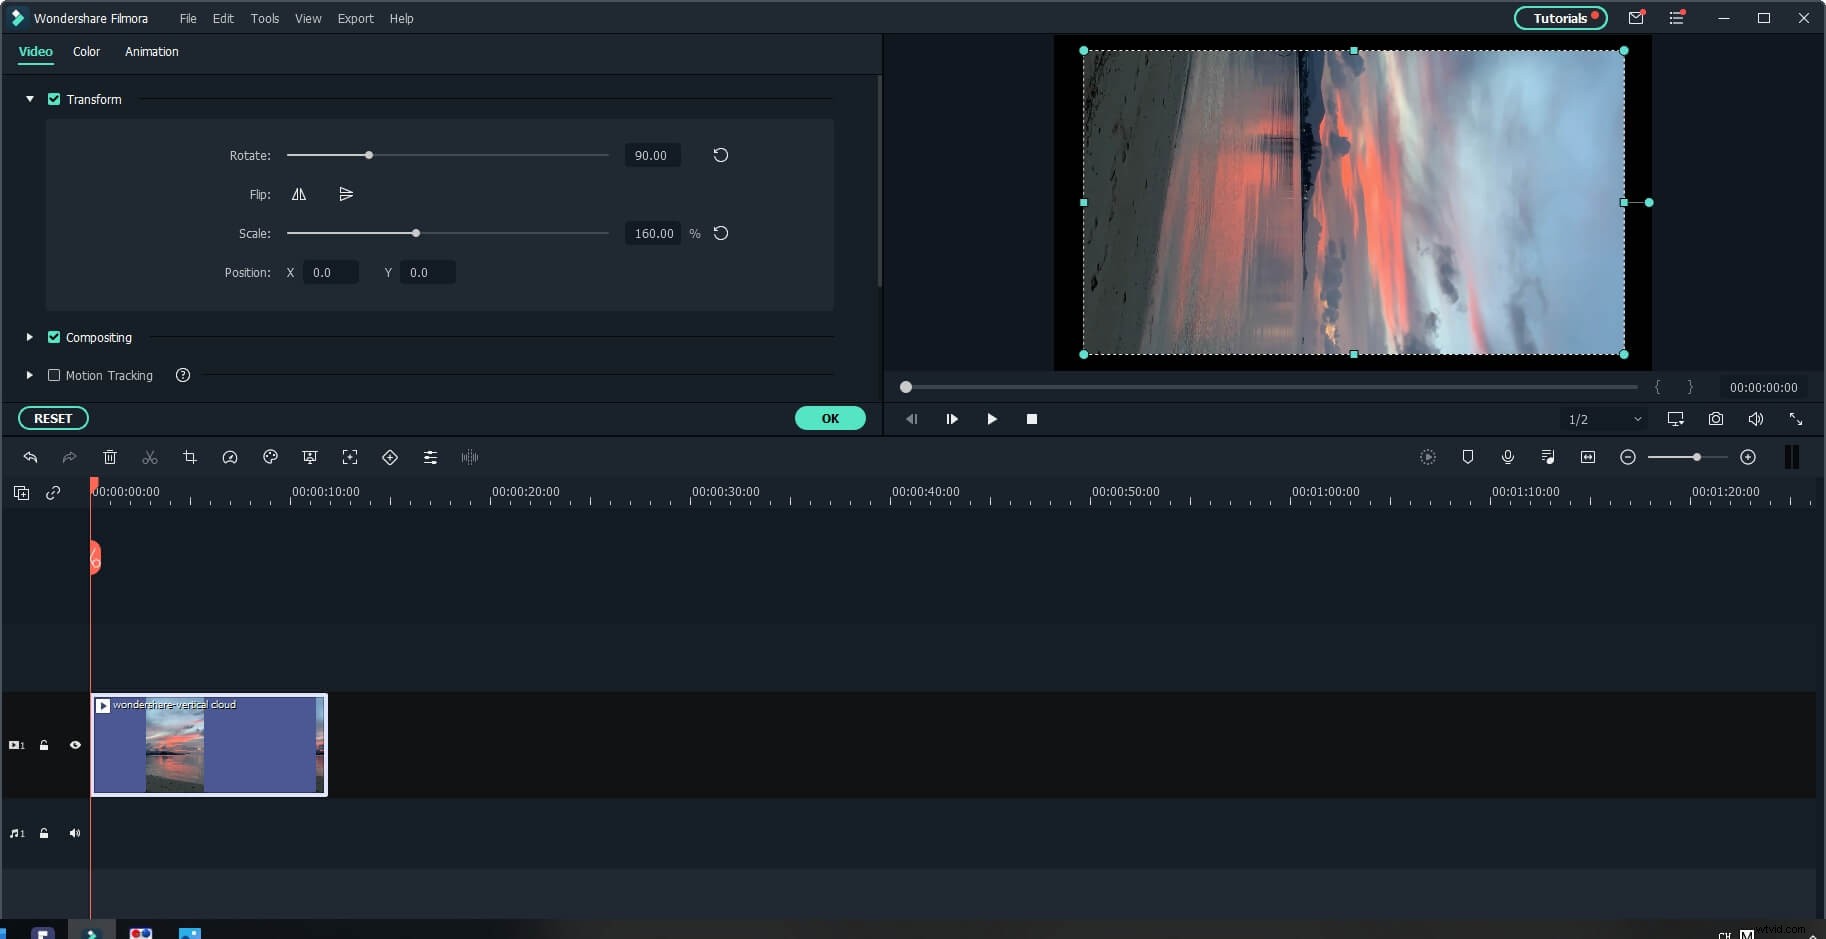Collapse the Transform section
Screen dimensions: 1826x939
click(x=29, y=99)
